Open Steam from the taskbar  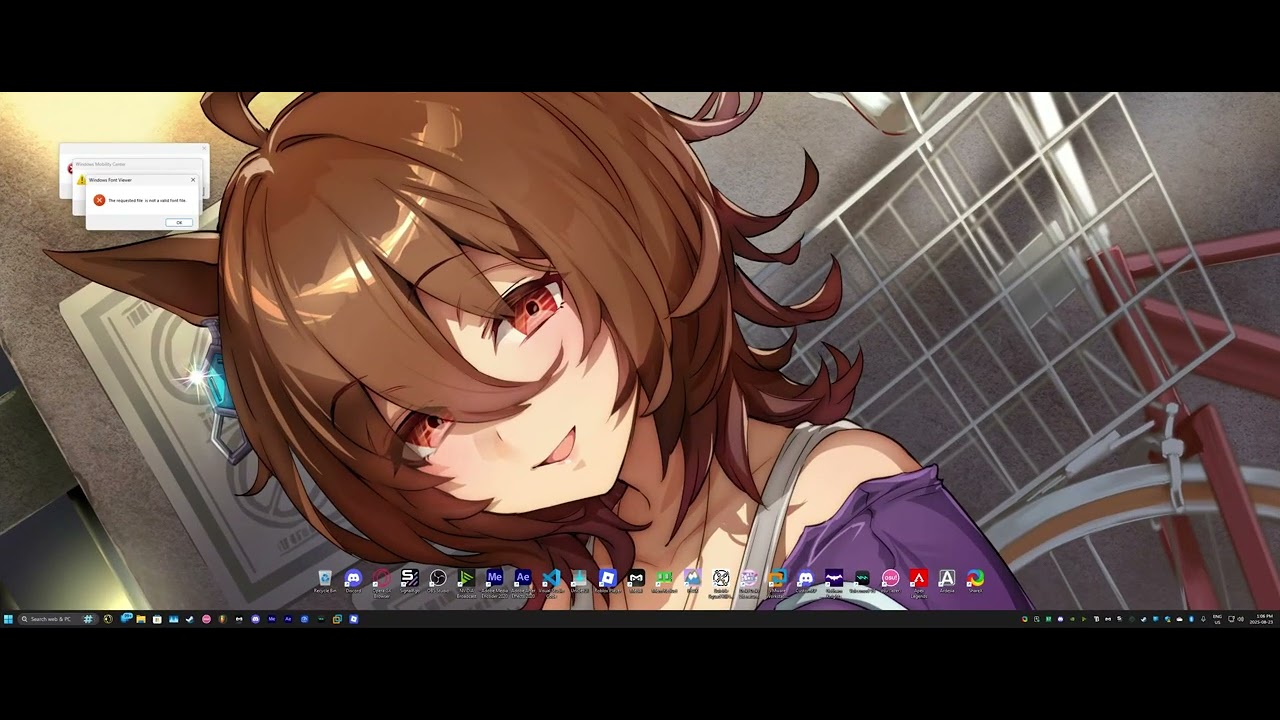[x=189, y=619]
